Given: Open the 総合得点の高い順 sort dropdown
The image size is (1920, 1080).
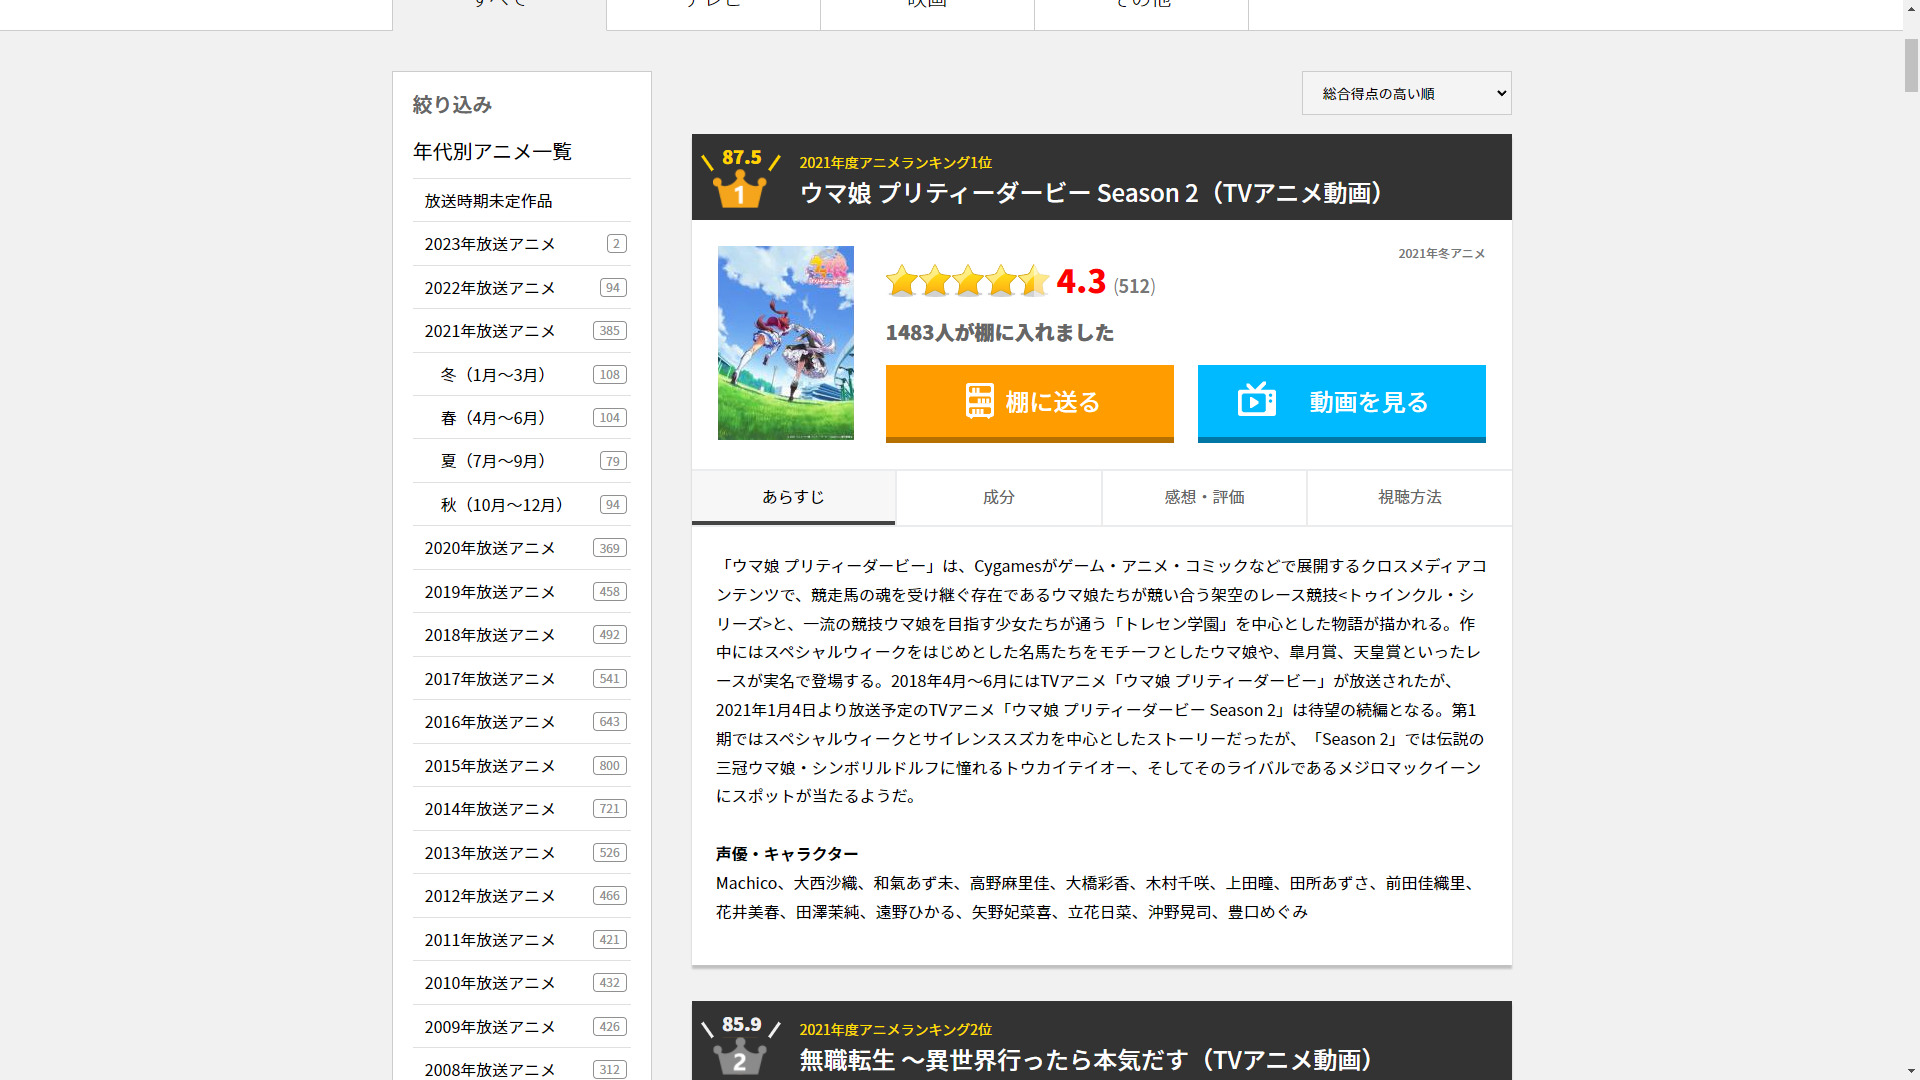Looking at the screenshot, I should (1405, 93).
